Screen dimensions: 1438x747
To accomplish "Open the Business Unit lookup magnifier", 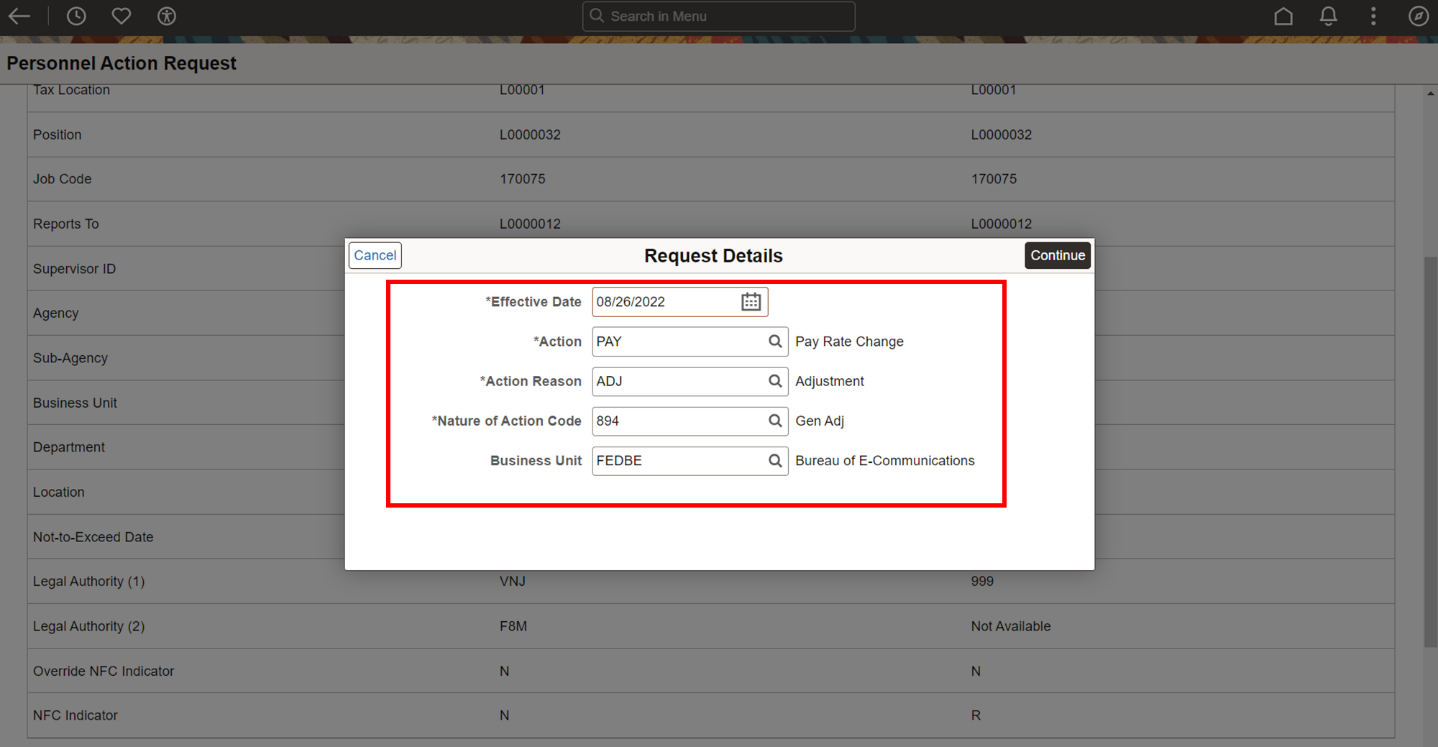I will pos(775,461).
